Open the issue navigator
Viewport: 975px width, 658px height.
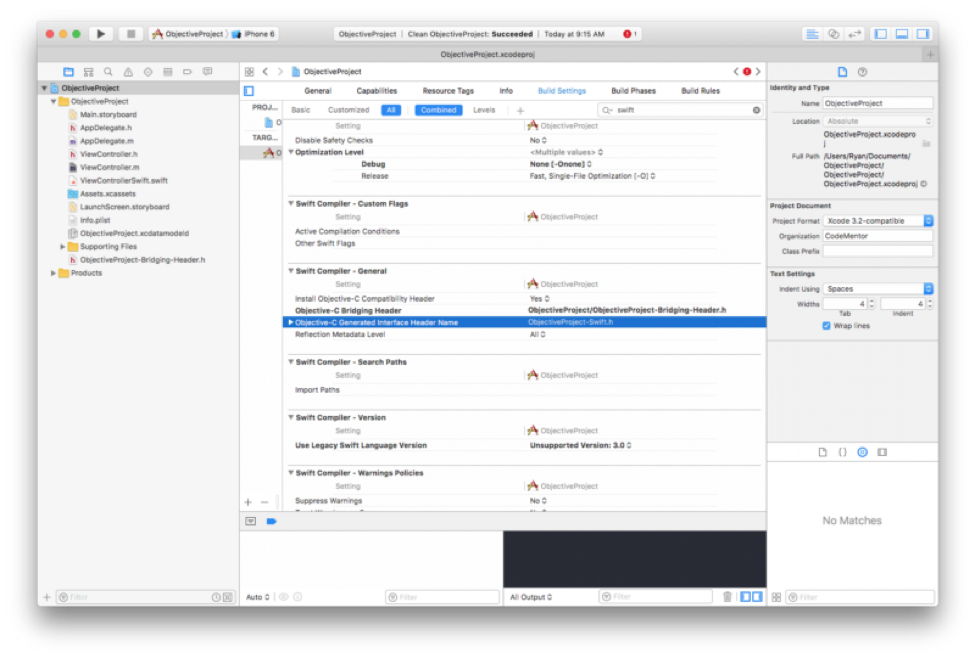(128, 72)
